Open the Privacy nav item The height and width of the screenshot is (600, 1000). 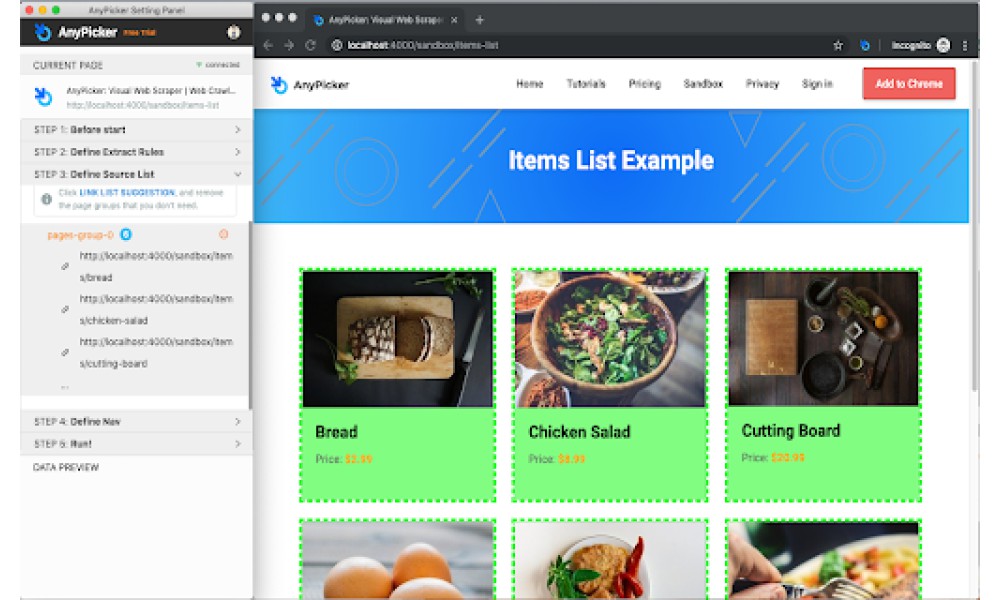[762, 84]
